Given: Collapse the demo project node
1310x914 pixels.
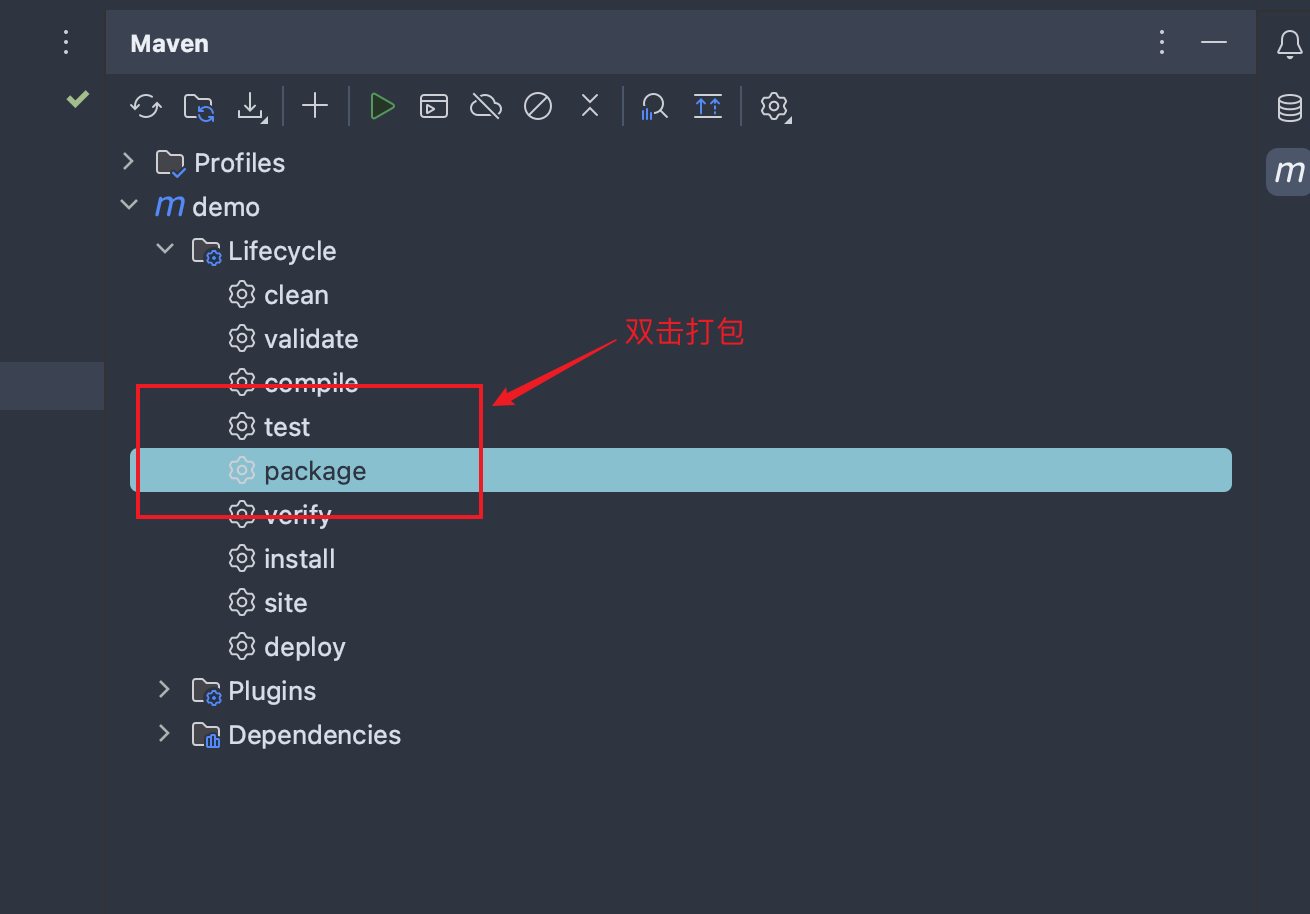Looking at the screenshot, I should coord(128,205).
